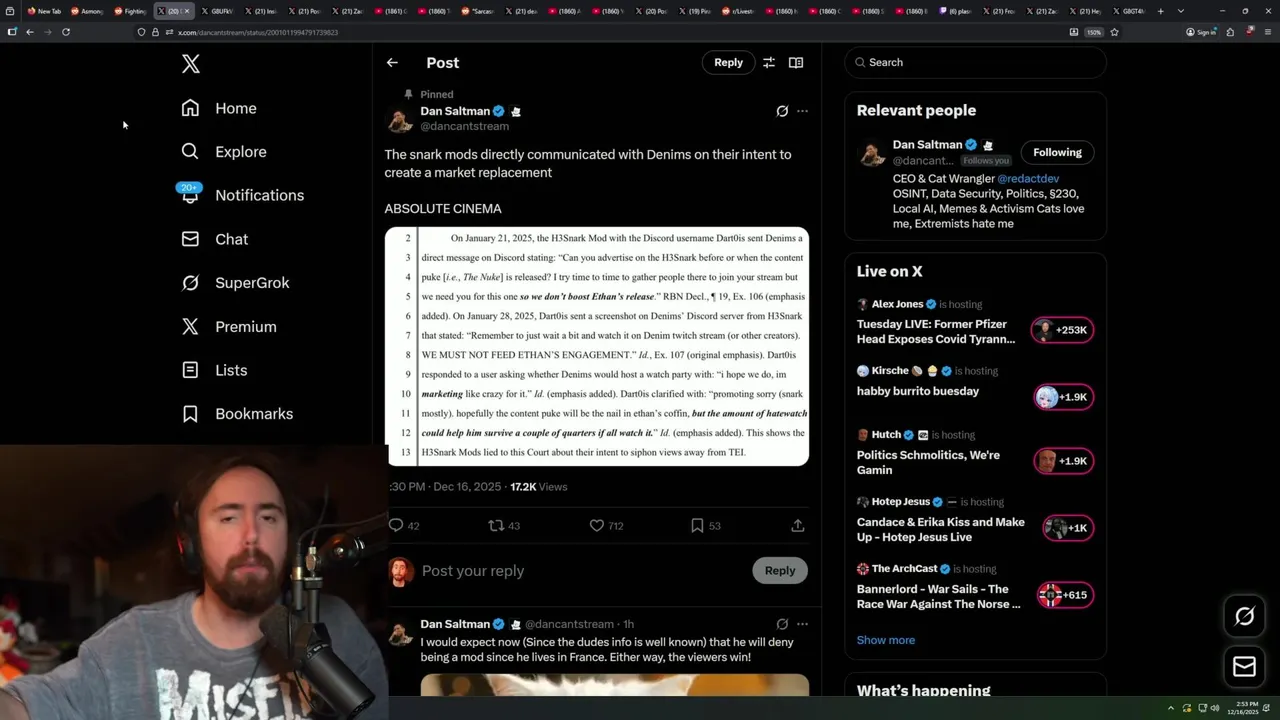The width and height of the screenshot is (1280, 720).
Task: Toggle reader view icon in Post header
Action: pyautogui.click(x=796, y=62)
